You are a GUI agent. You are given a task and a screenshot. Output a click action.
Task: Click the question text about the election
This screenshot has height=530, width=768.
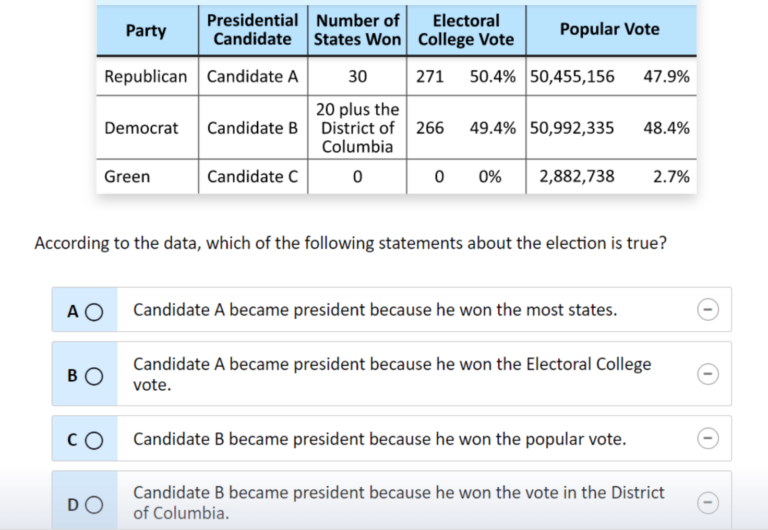coord(351,243)
